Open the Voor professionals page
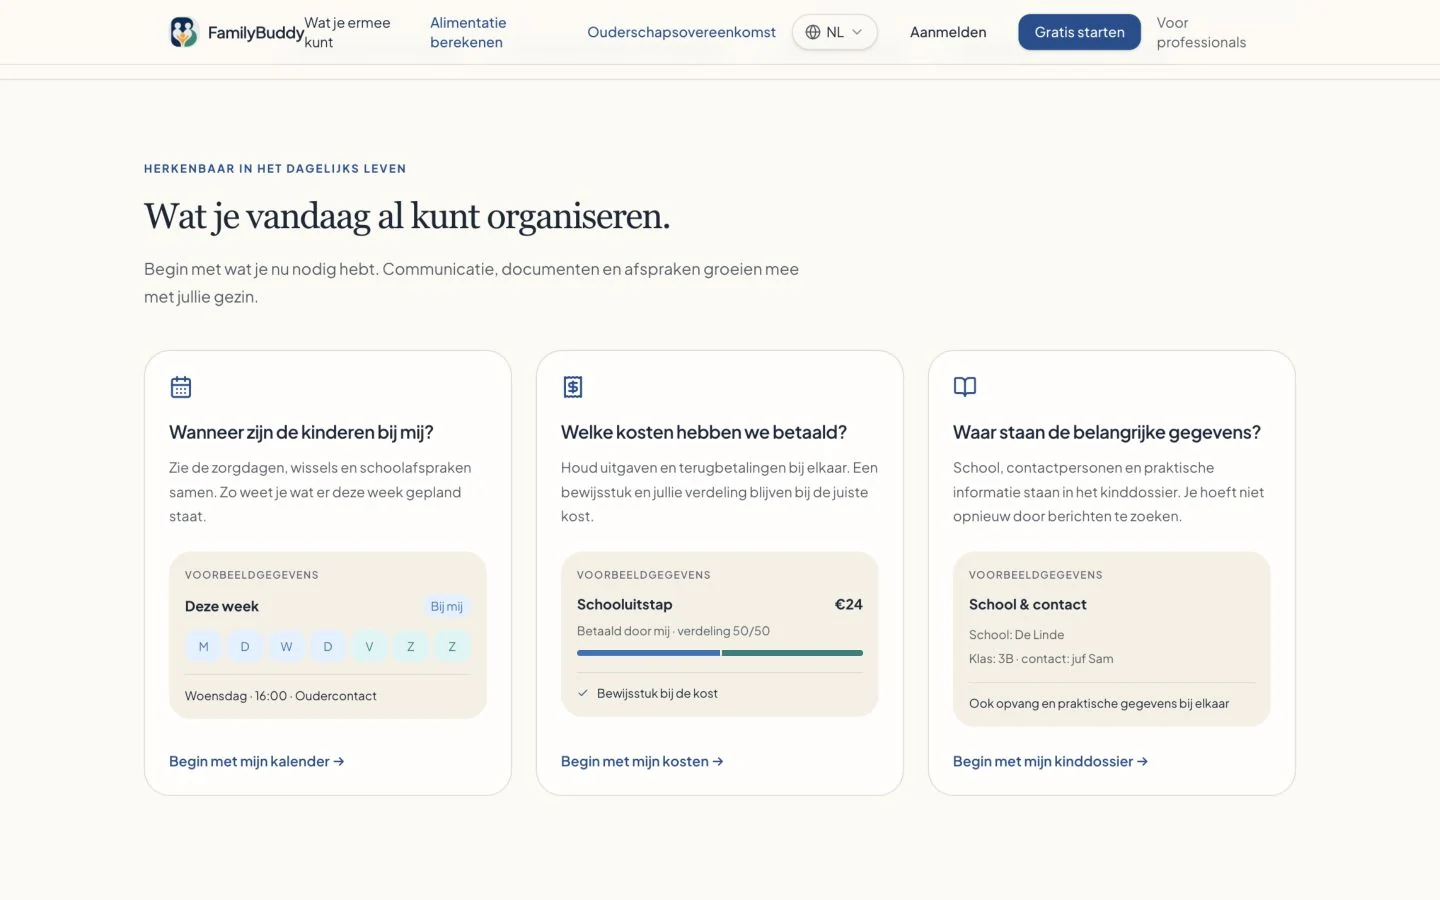 (x=1201, y=32)
